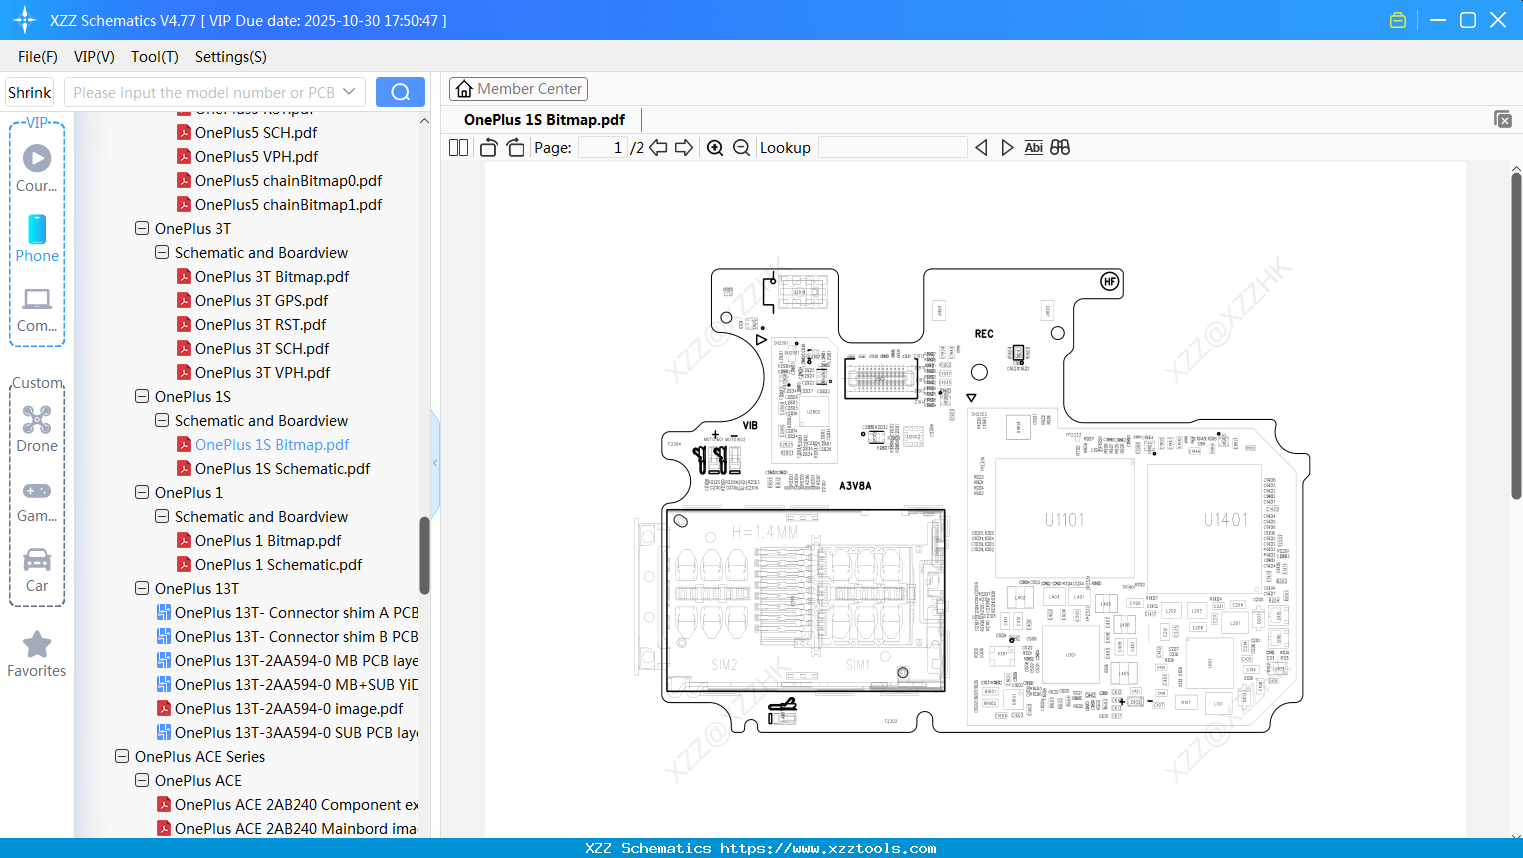Viewport: 1523px width, 858px height.
Task: Open the model number dropdown arrow
Action: 349,92
